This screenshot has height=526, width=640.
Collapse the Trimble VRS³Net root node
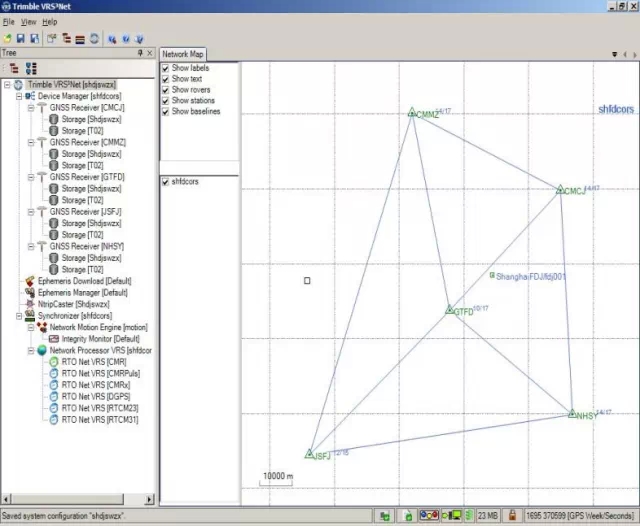[7, 85]
